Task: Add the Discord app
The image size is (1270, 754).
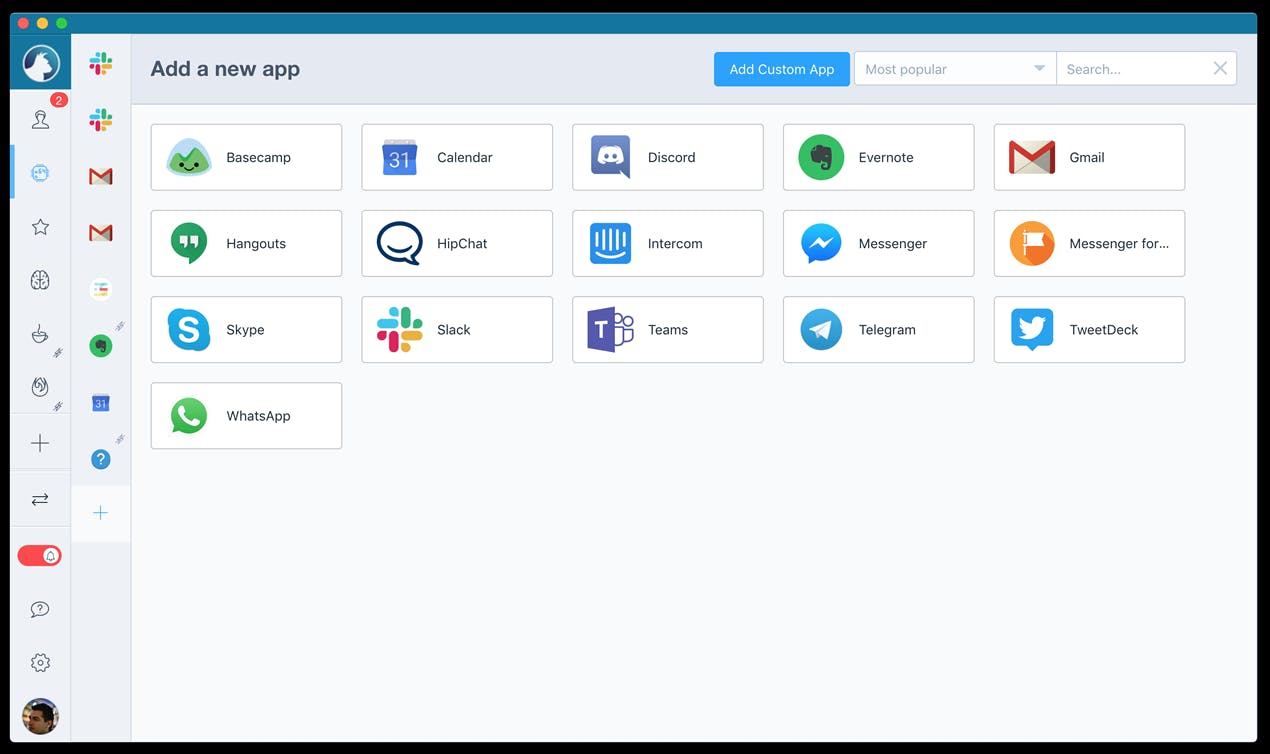Action: click(x=668, y=157)
